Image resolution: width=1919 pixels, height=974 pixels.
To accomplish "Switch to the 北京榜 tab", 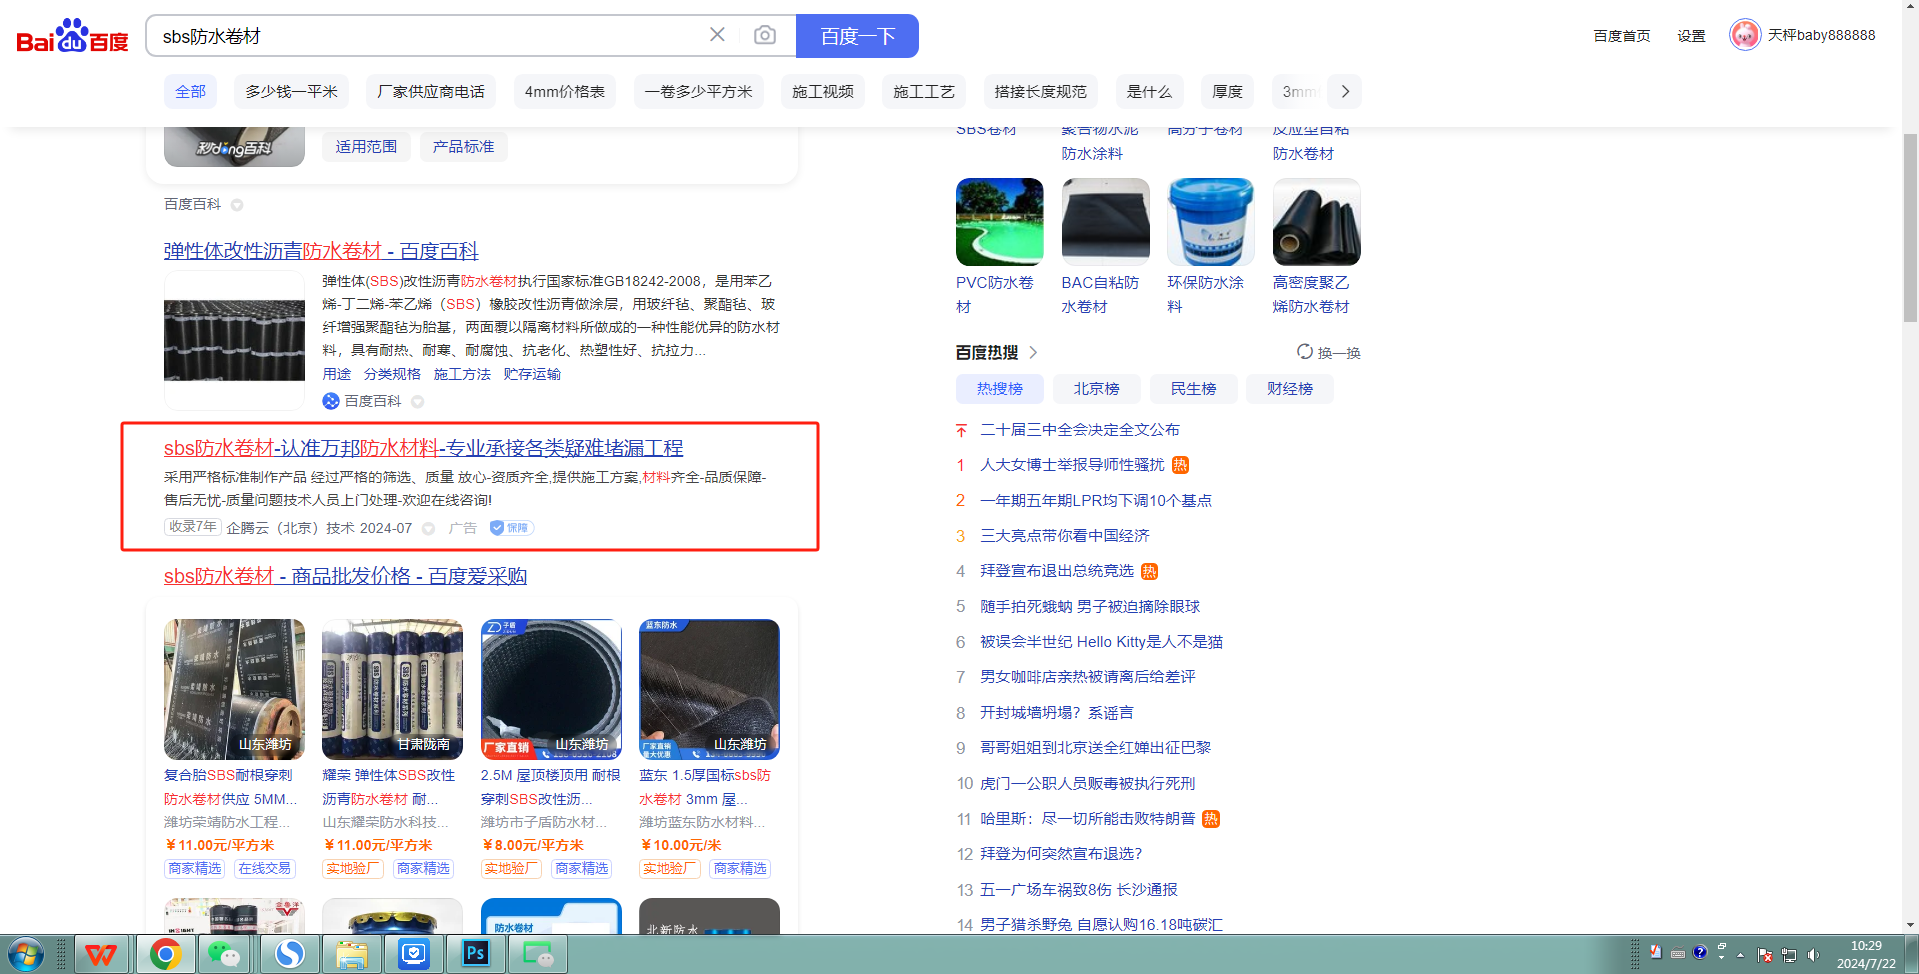I will click(1096, 389).
